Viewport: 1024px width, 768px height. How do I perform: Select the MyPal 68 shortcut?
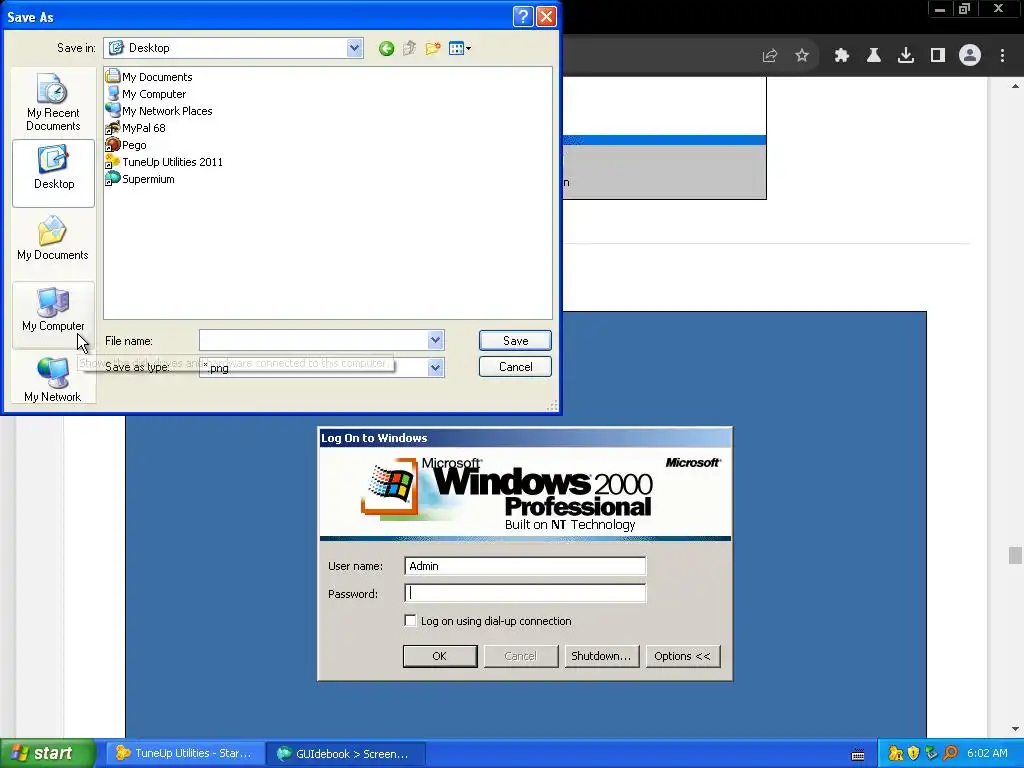pyautogui.click(x=136, y=128)
